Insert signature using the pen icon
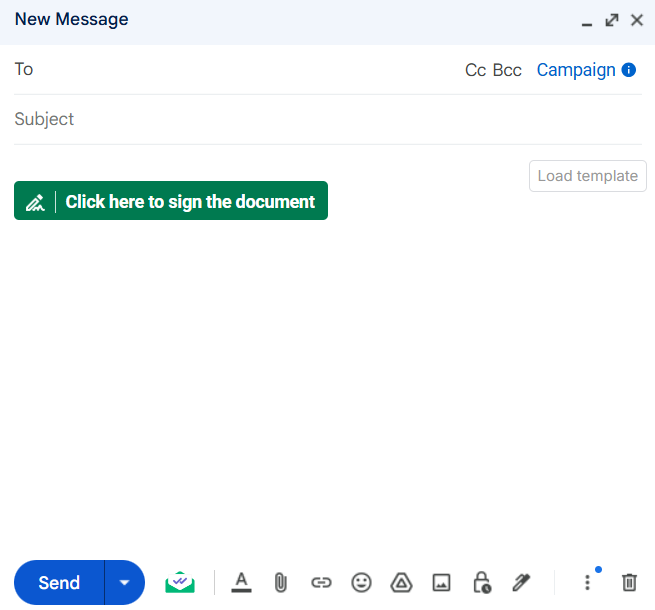The width and height of the screenshot is (655, 610). (x=521, y=582)
